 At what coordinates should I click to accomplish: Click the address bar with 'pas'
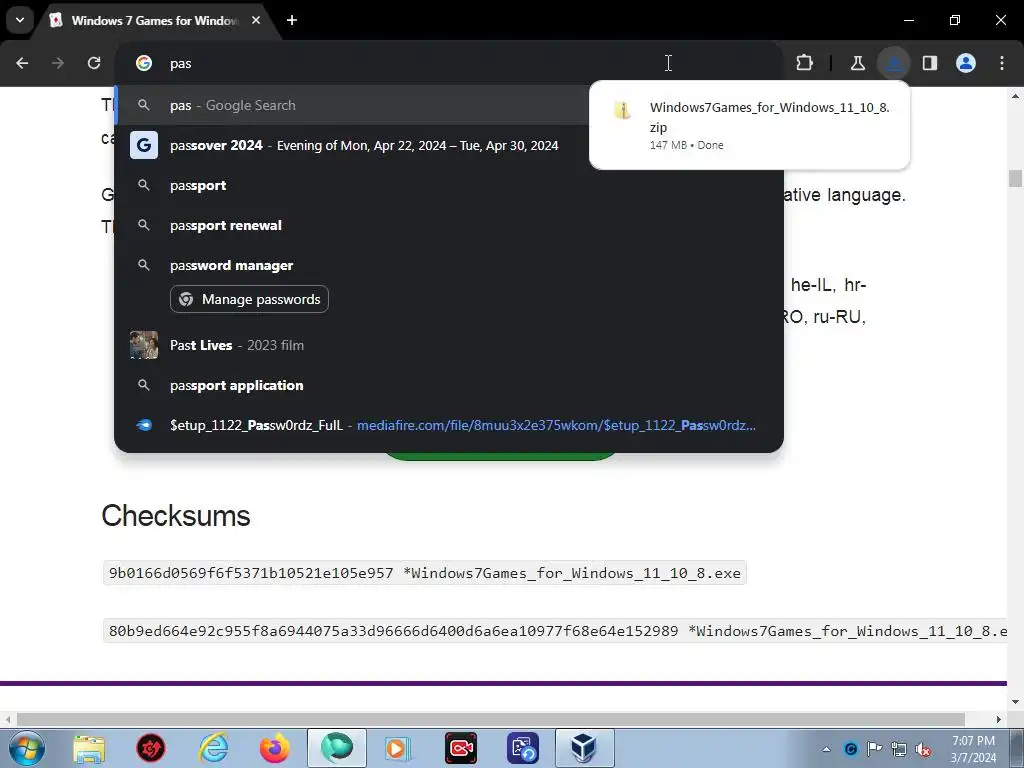[x=418, y=63]
